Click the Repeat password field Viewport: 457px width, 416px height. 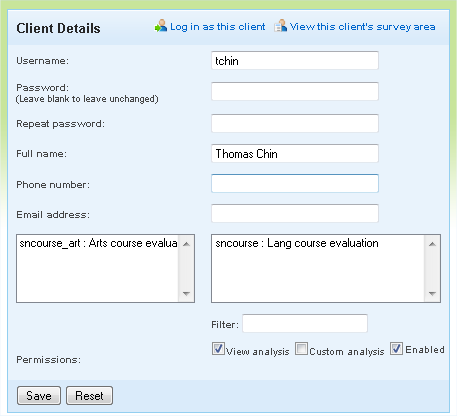click(x=295, y=123)
